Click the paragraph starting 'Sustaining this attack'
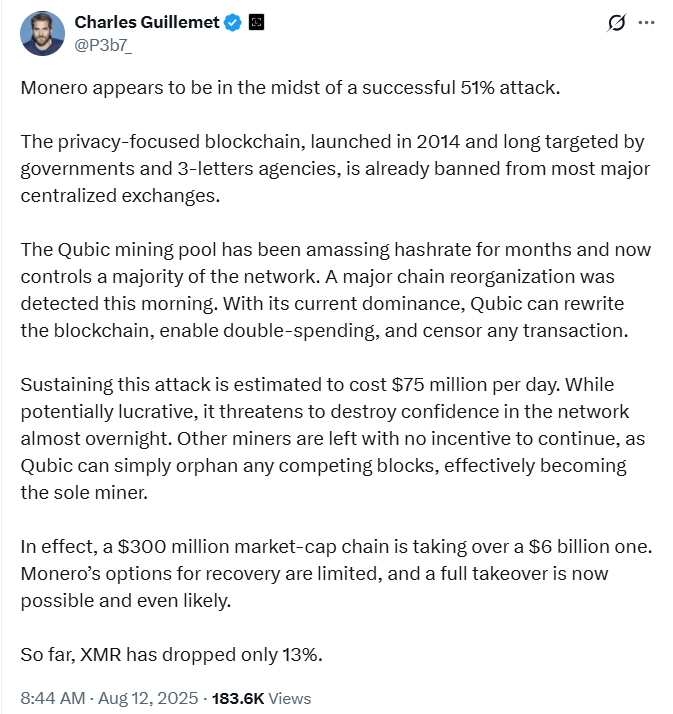The image size is (673, 714). click(x=333, y=439)
